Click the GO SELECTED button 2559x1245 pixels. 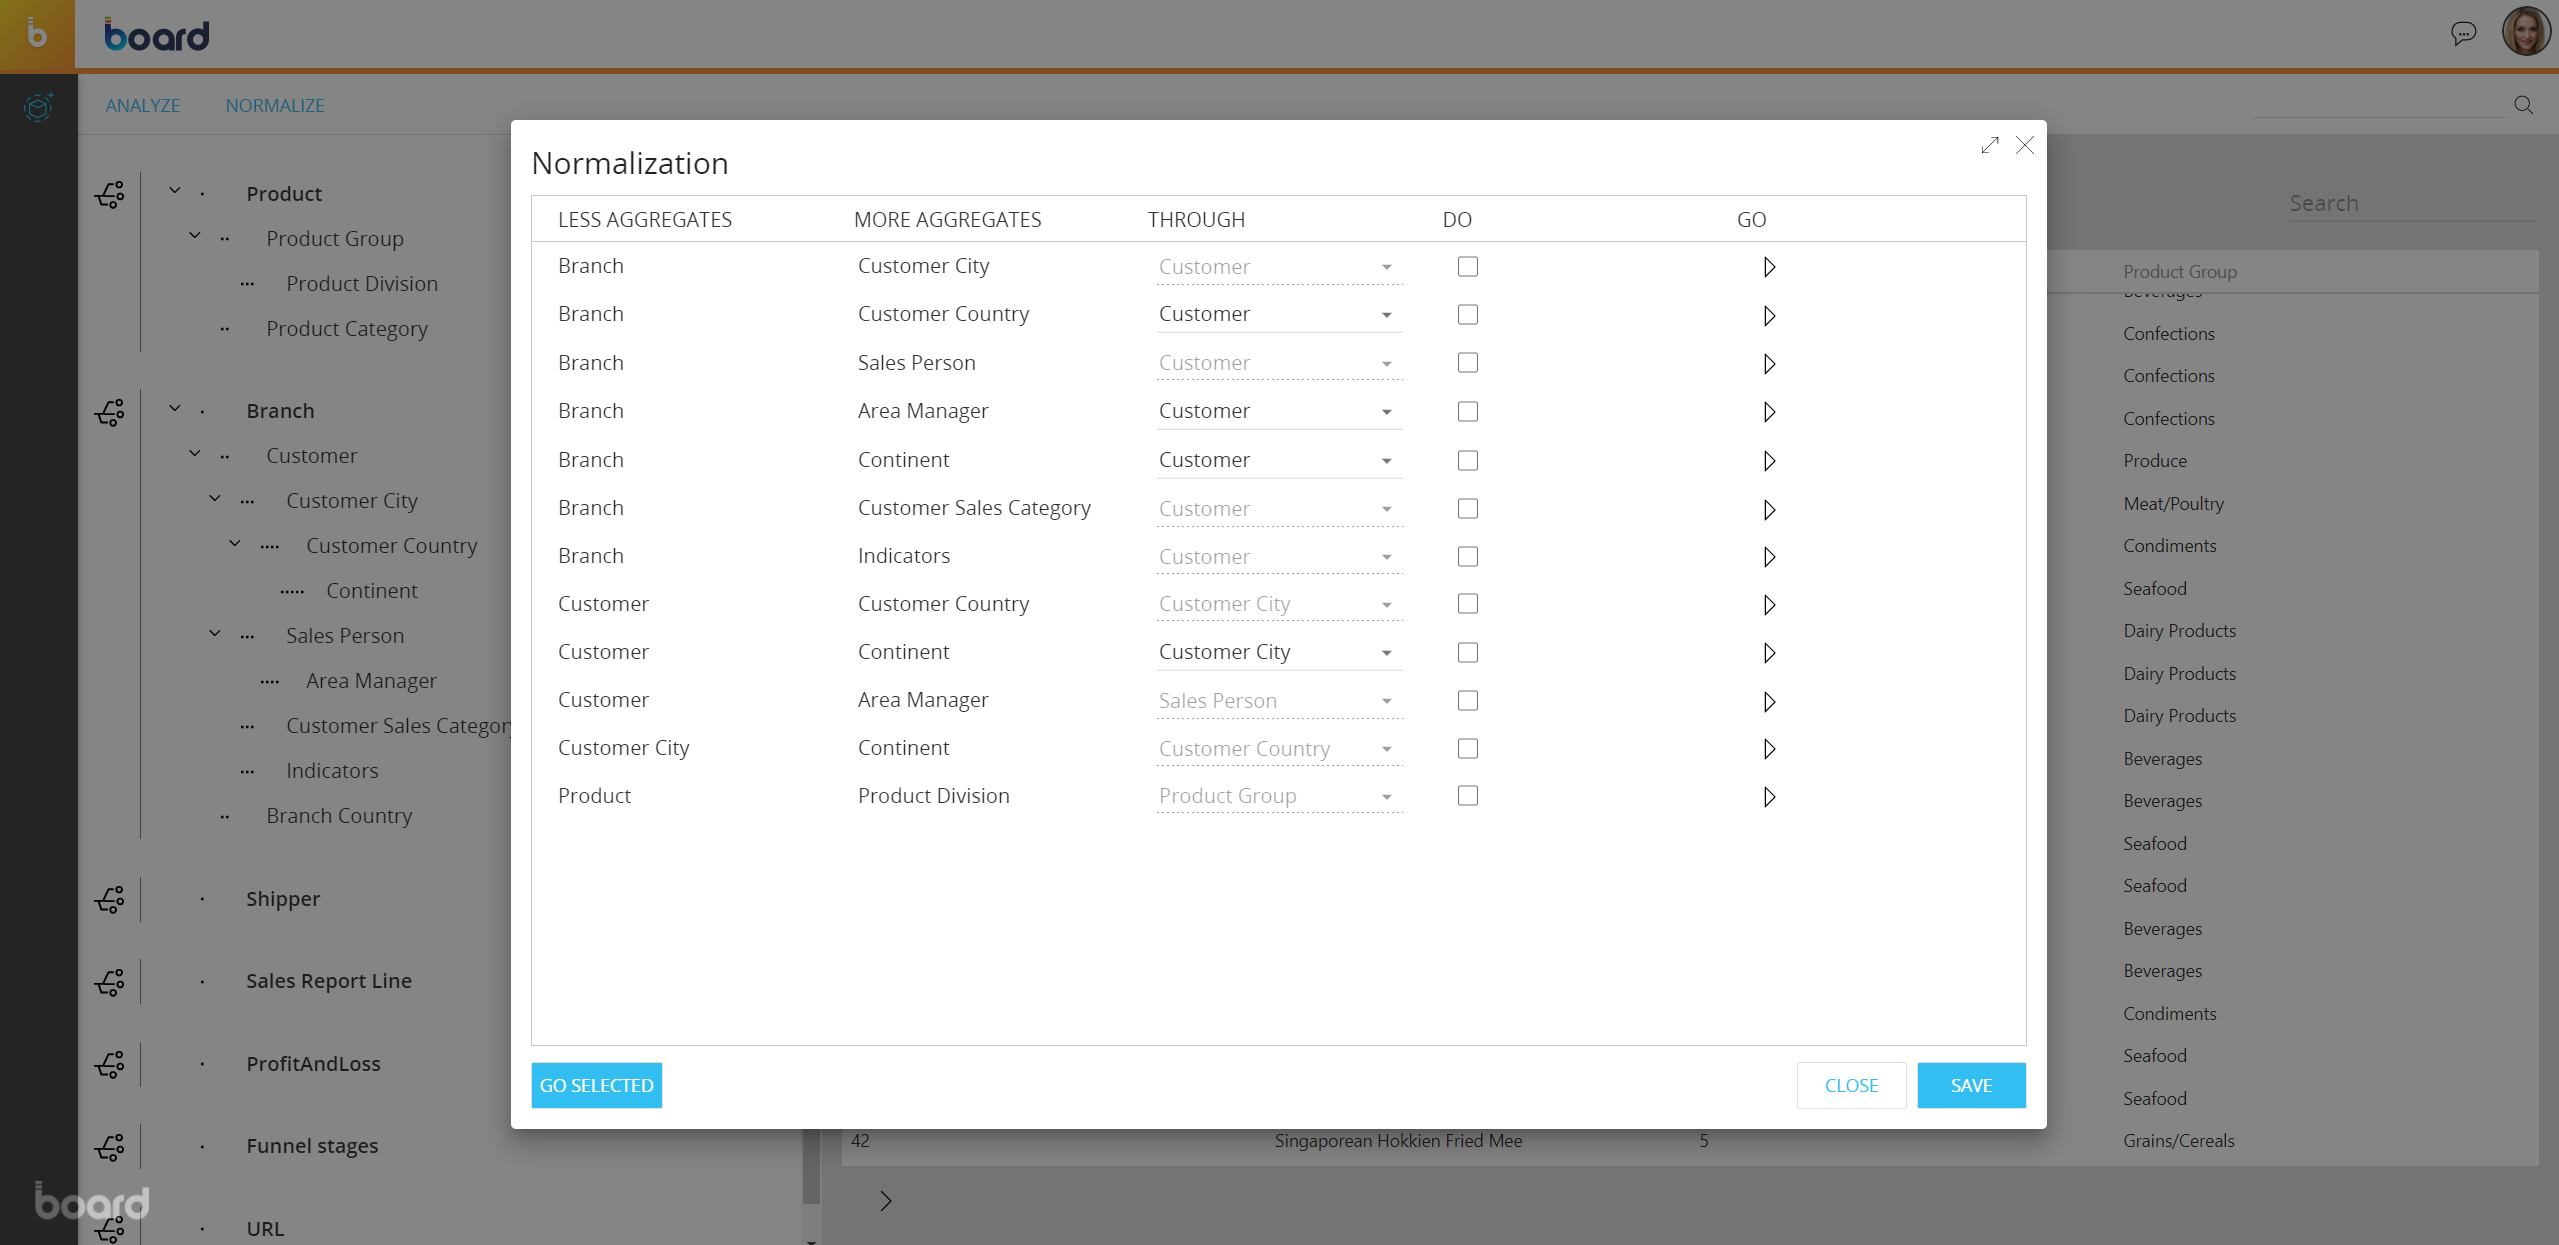tap(596, 1085)
